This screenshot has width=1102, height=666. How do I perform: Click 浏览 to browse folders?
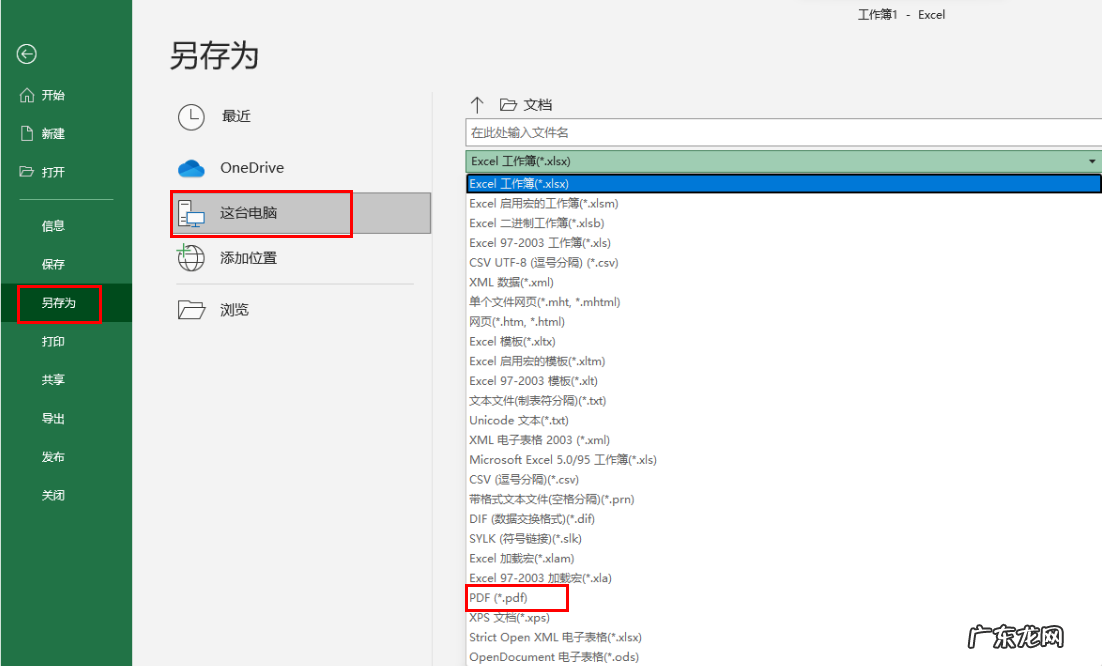tap(235, 310)
